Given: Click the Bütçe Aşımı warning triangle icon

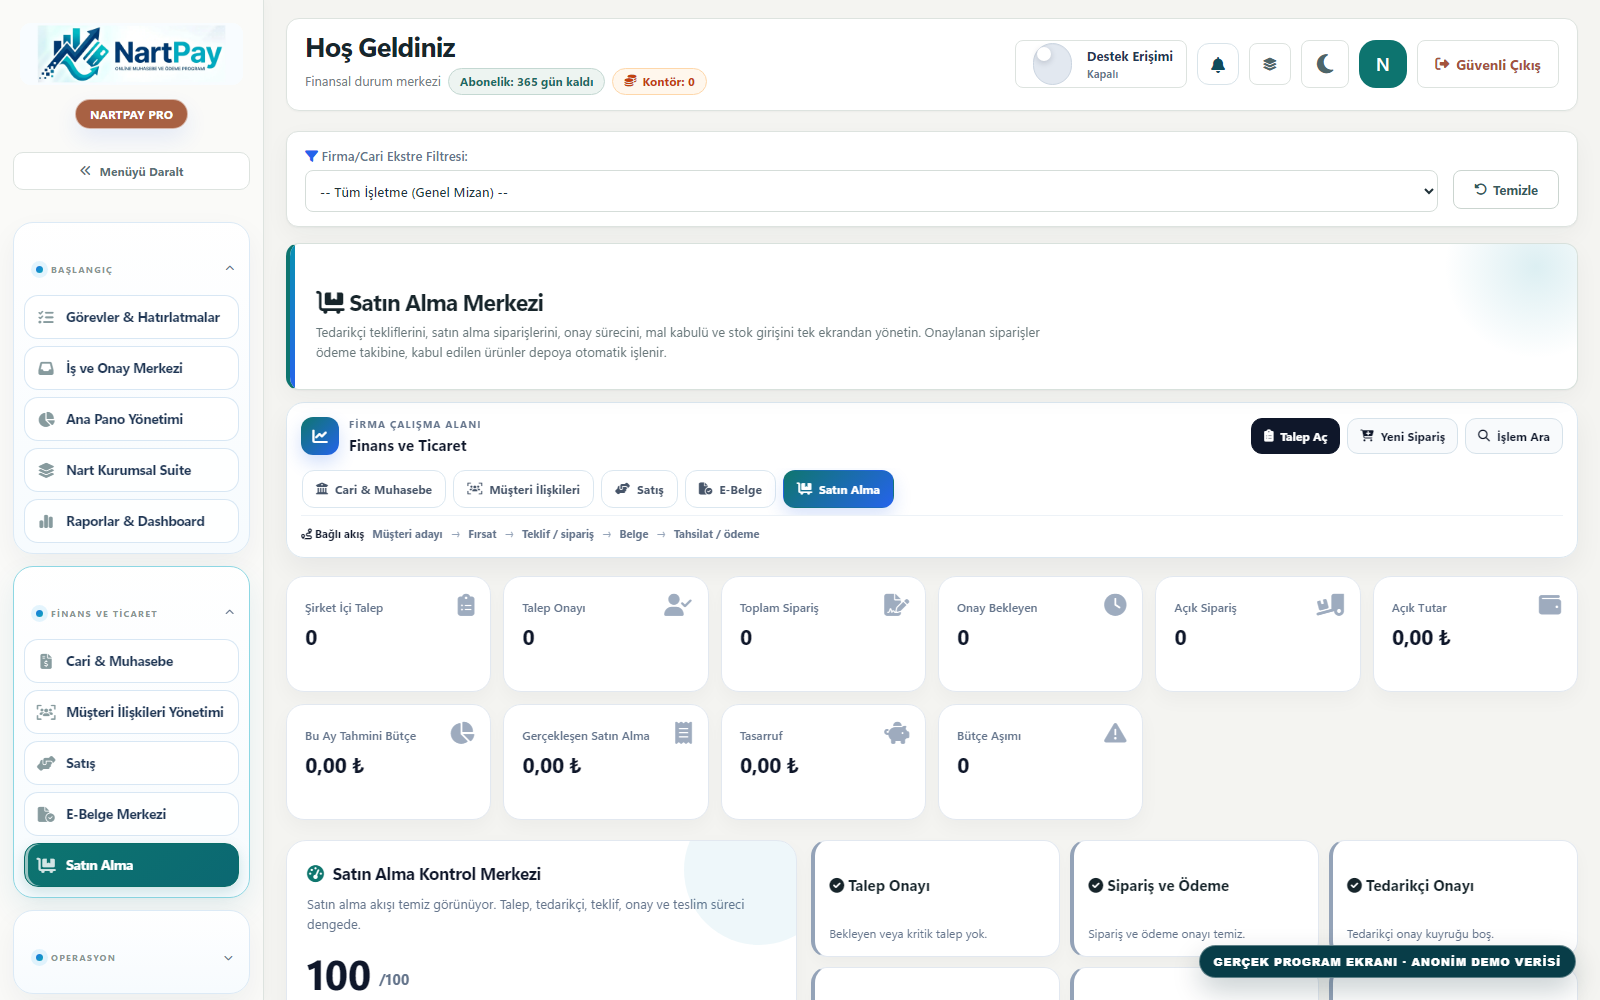Looking at the screenshot, I should click(x=1115, y=733).
